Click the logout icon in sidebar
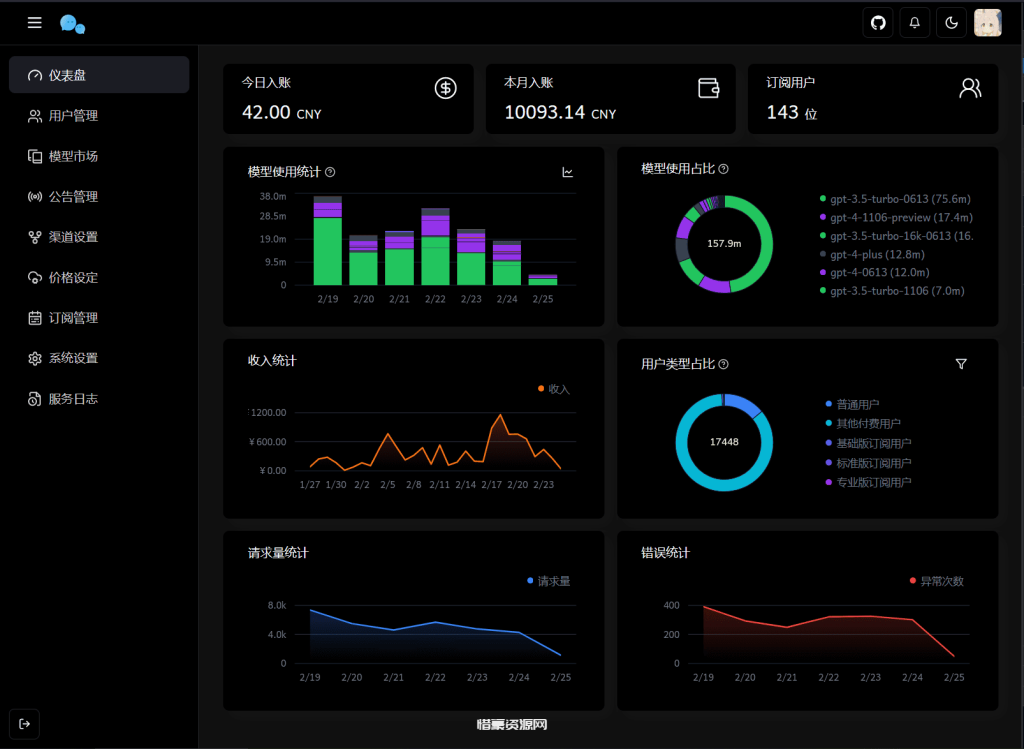 point(25,722)
